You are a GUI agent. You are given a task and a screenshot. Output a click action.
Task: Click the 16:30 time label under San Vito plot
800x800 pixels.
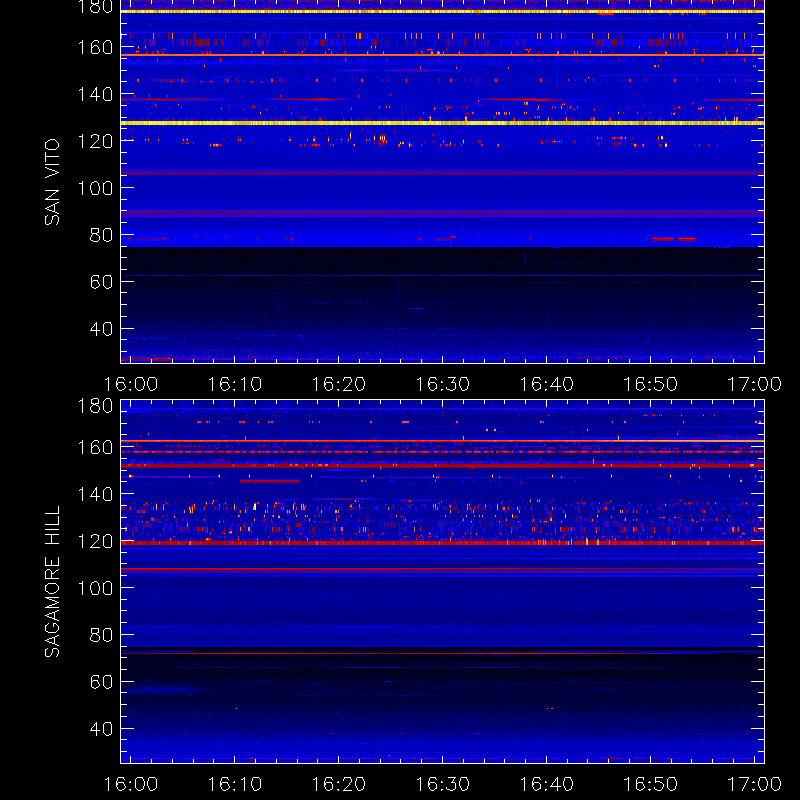tap(442, 384)
